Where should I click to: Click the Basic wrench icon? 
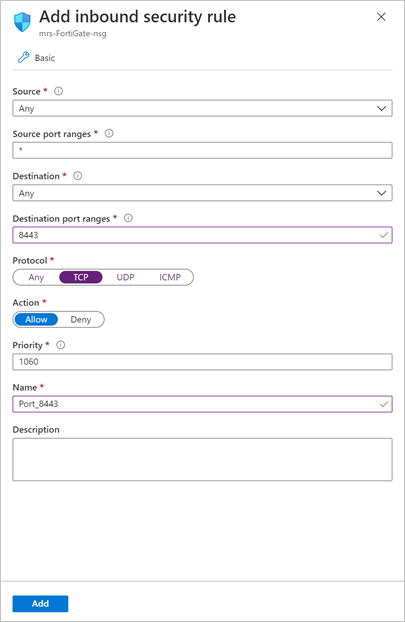point(23,58)
